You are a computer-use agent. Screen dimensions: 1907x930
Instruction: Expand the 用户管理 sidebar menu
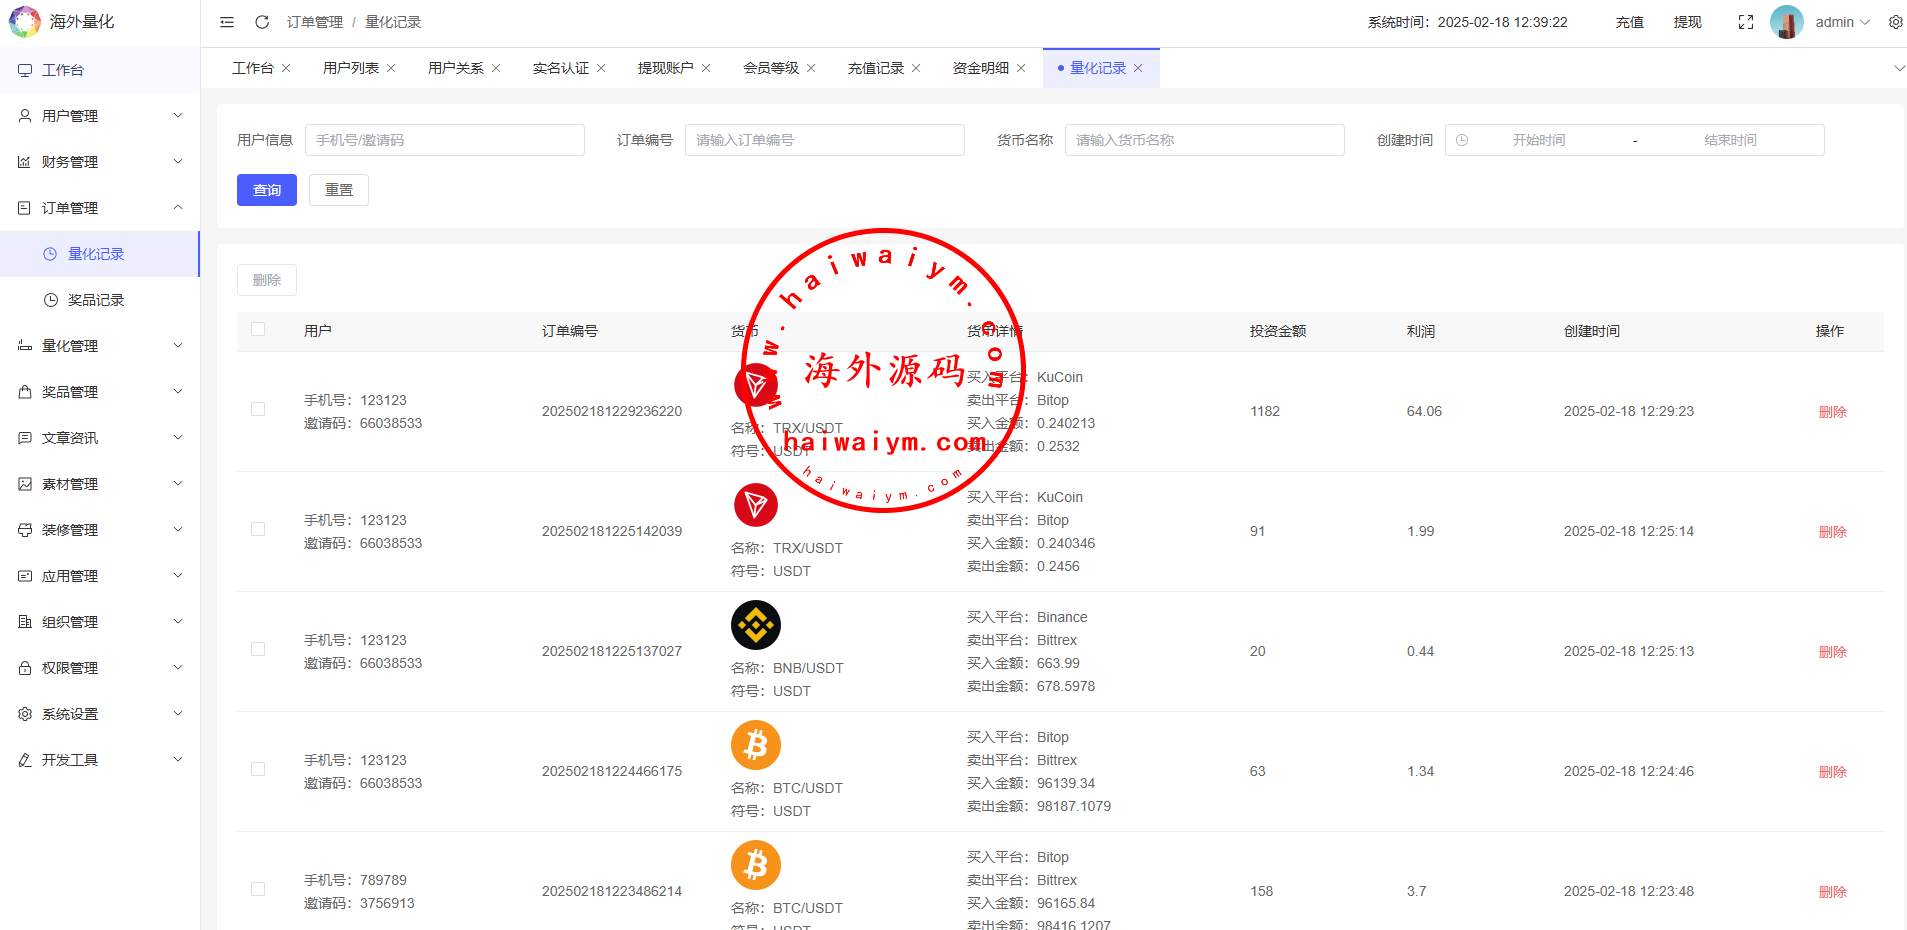click(100, 116)
